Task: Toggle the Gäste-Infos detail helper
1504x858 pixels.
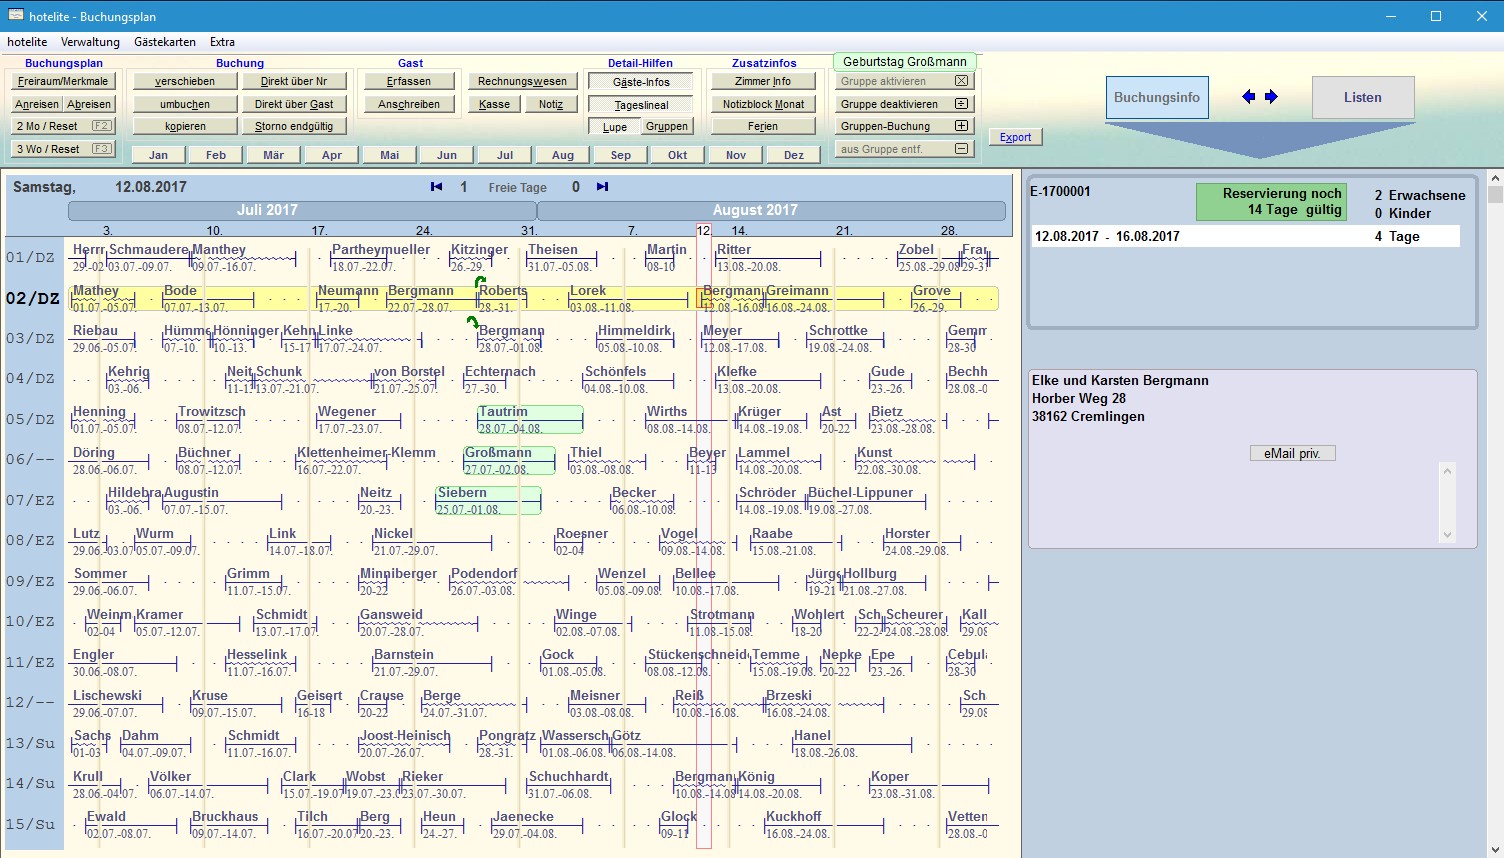Action: [x=640, y=82]
